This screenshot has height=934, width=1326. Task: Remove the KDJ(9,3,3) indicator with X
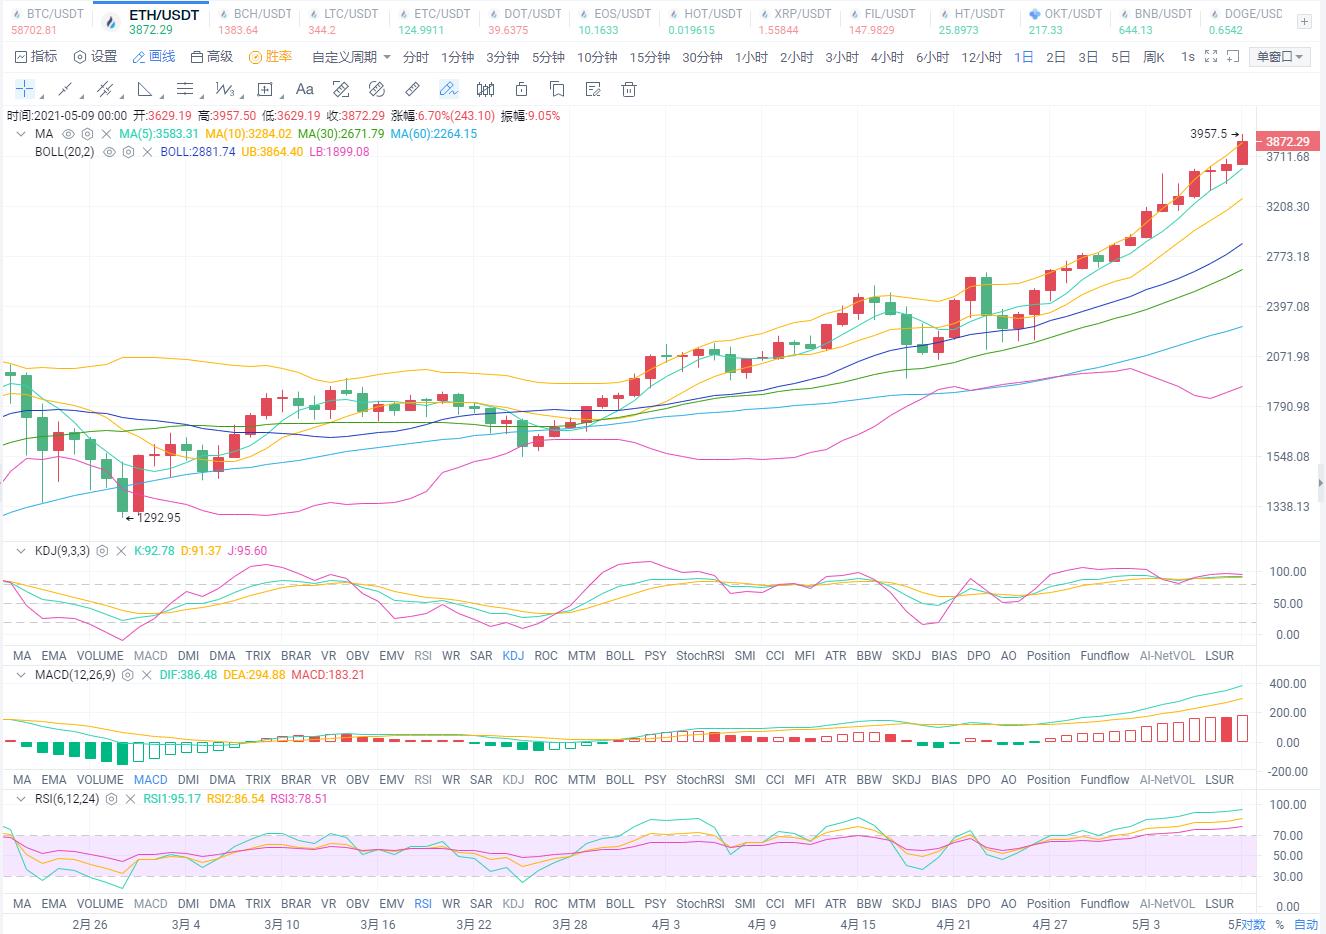coord(121,551)
